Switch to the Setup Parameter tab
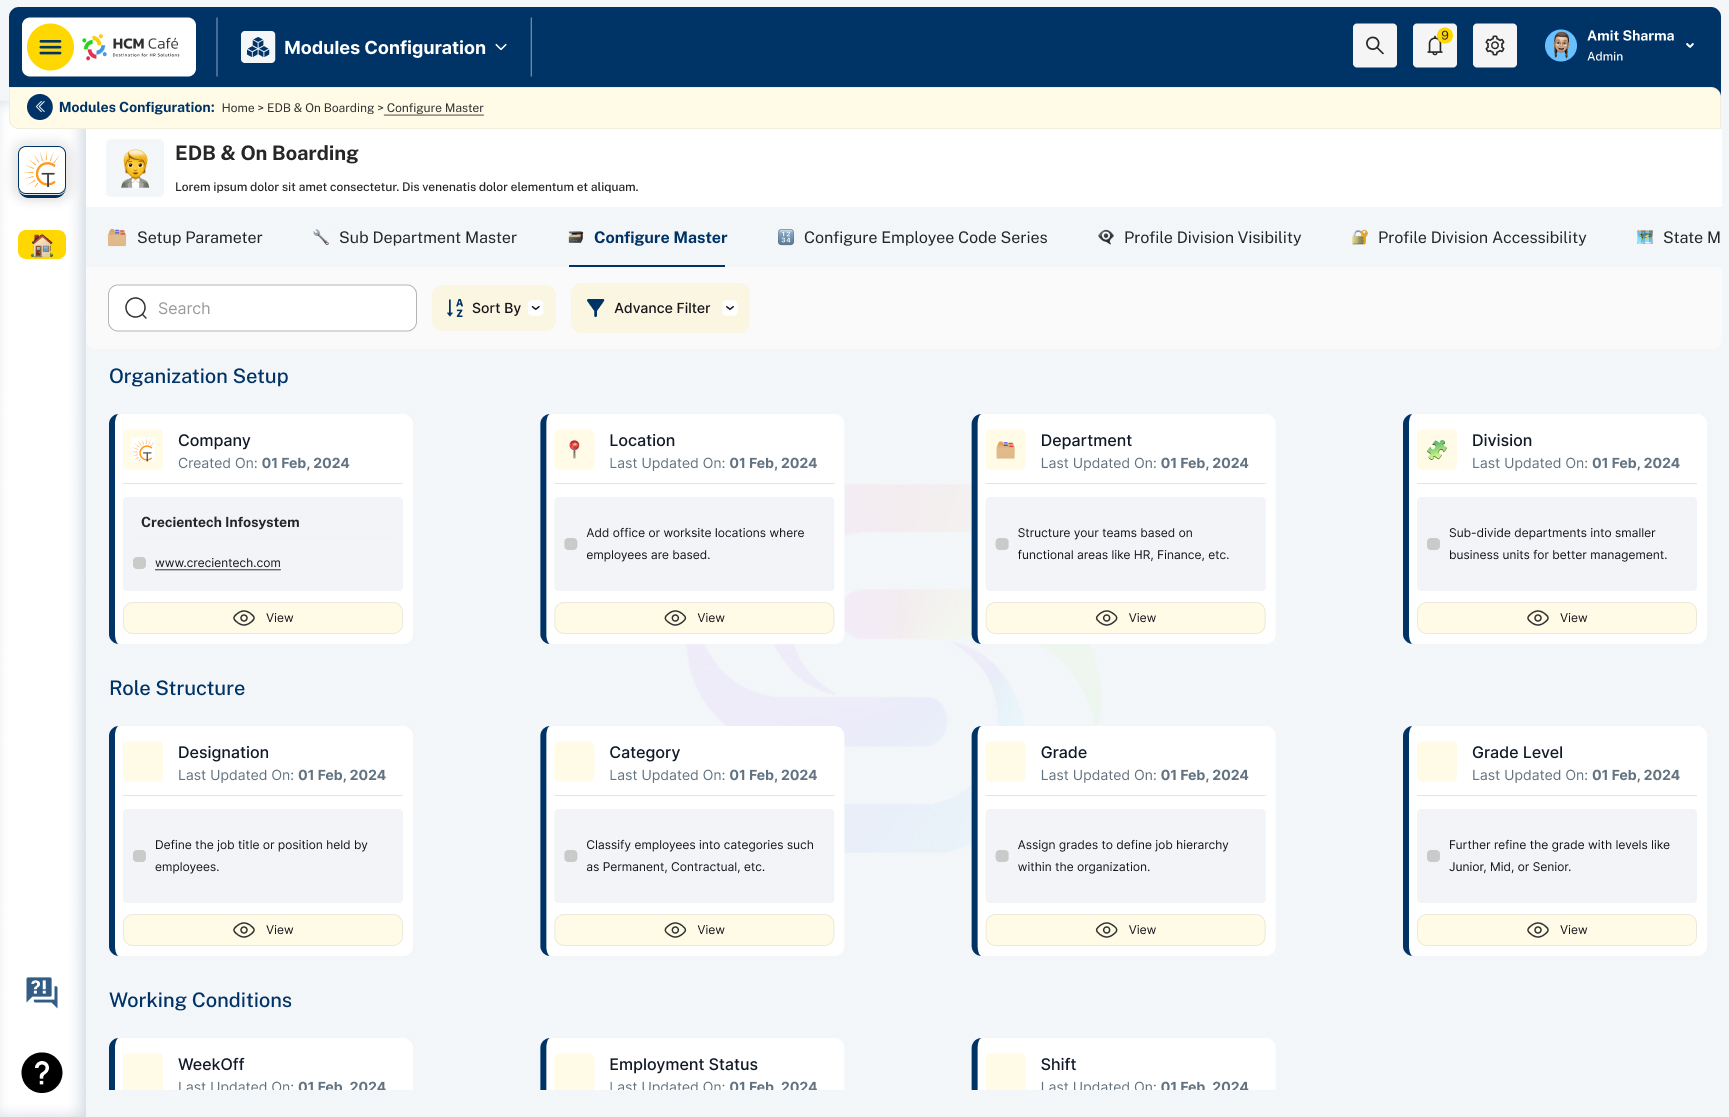Viewport: 1729px width, 1117px height. [x=185, y=237]
